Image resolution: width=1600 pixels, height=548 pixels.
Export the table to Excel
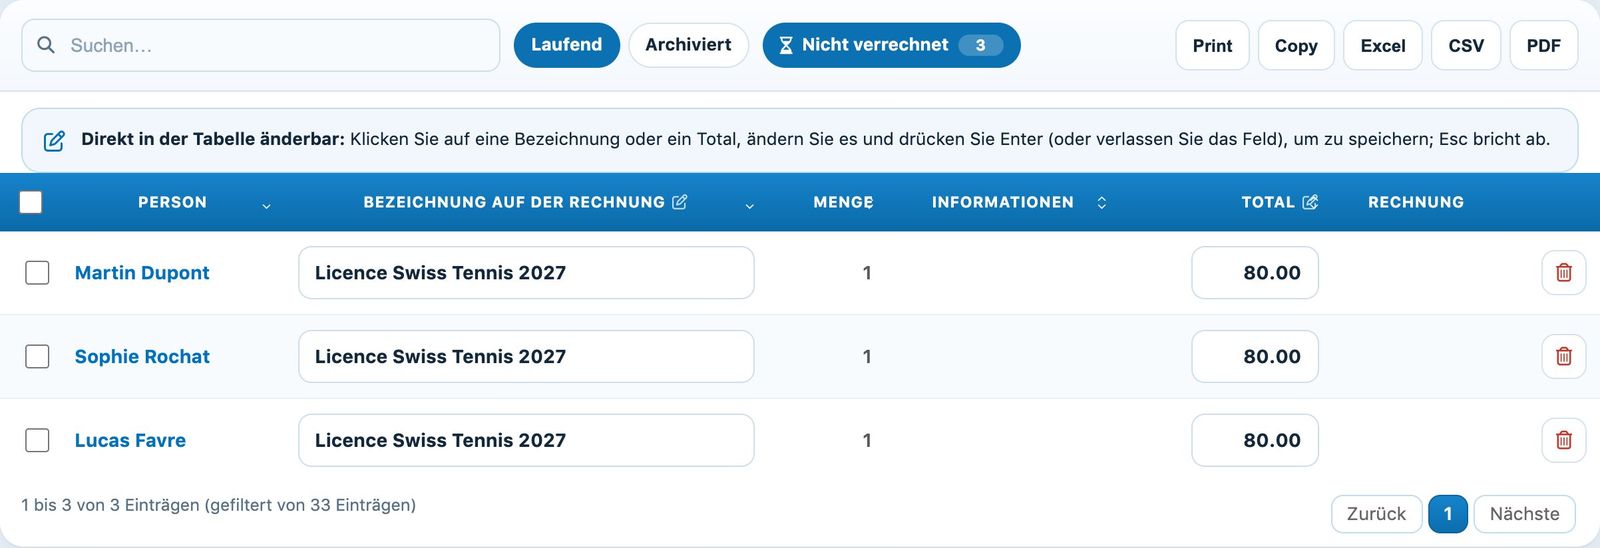1383,46
